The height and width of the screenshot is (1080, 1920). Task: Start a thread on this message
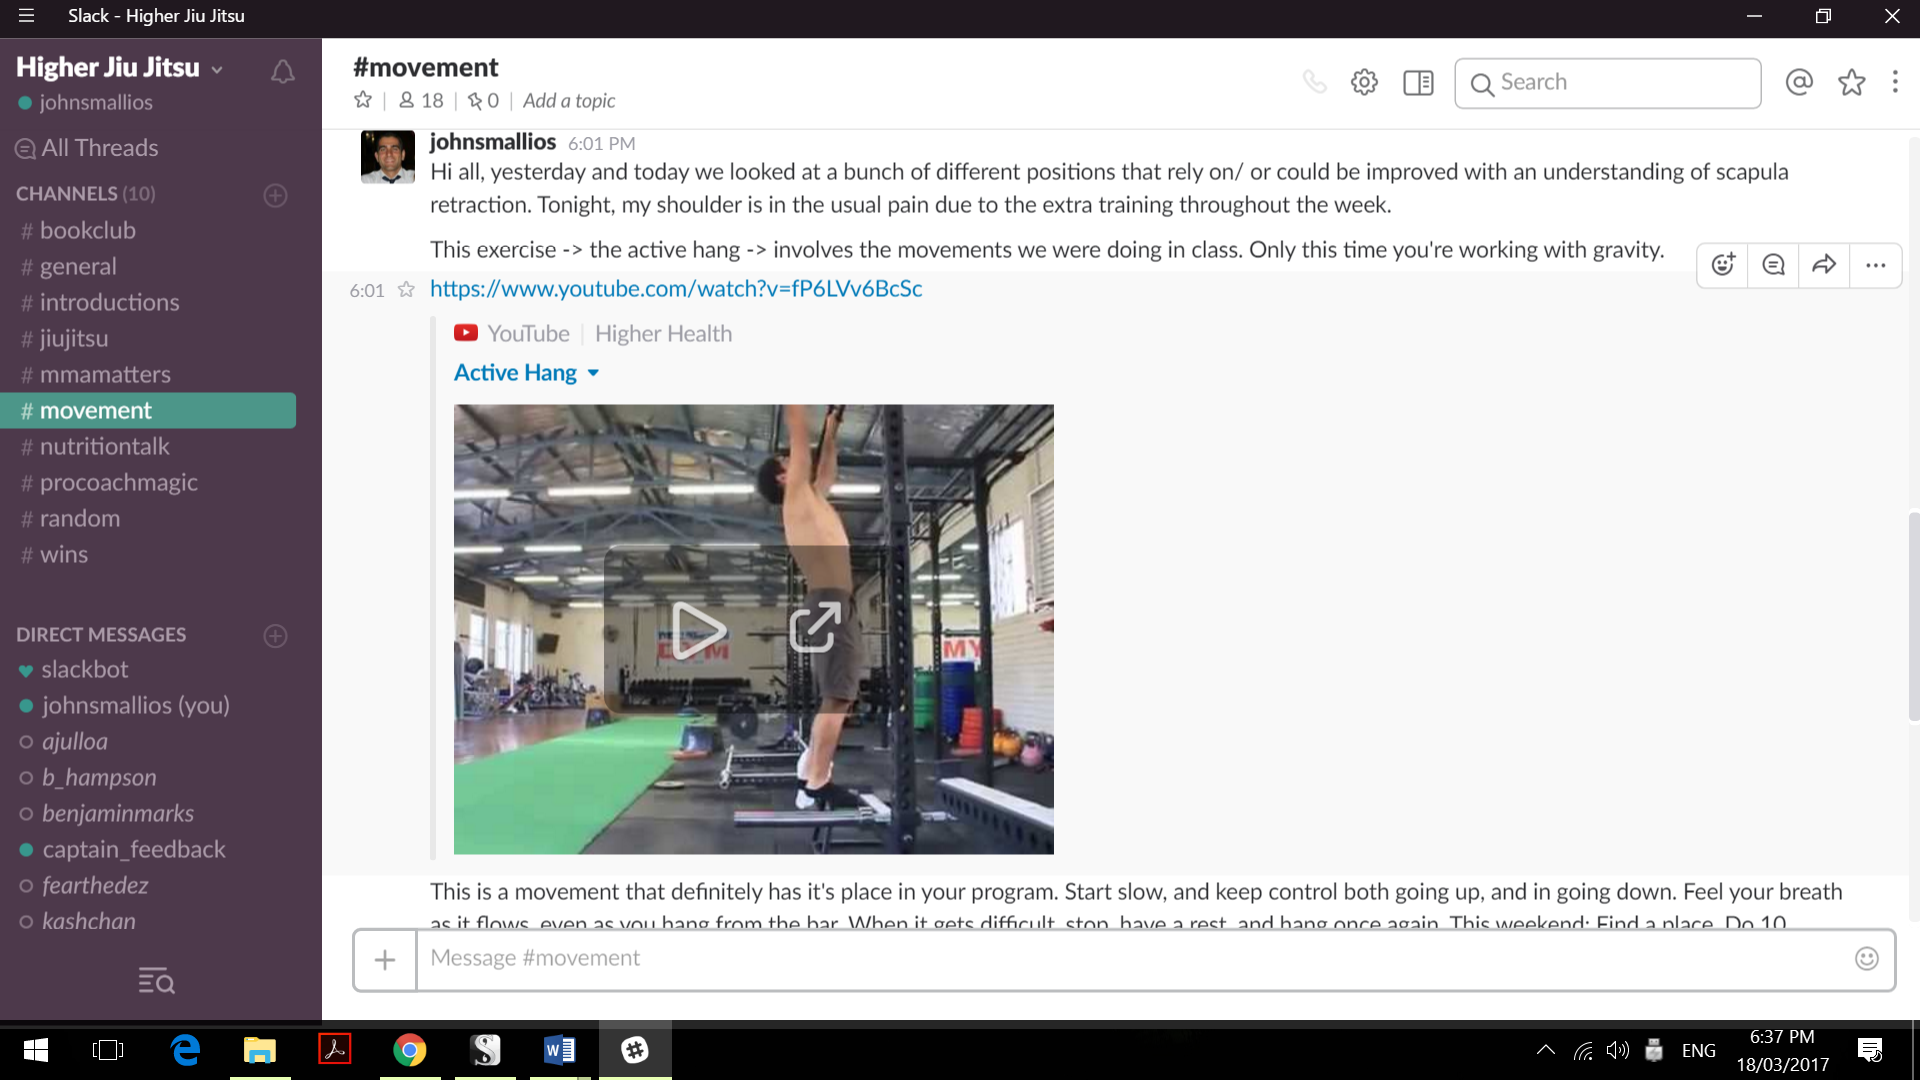[x=1773, y=265]
